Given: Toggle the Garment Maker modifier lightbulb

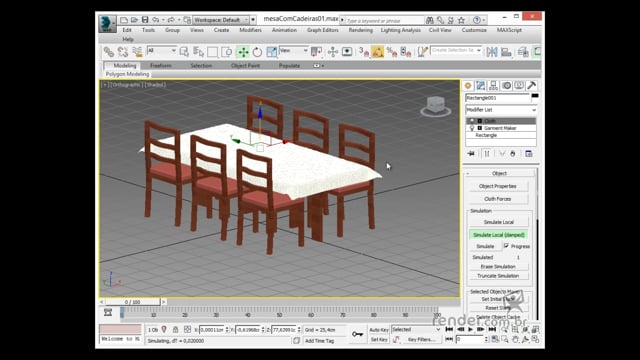Looking at the screenshot, I should tap(472, 128).
